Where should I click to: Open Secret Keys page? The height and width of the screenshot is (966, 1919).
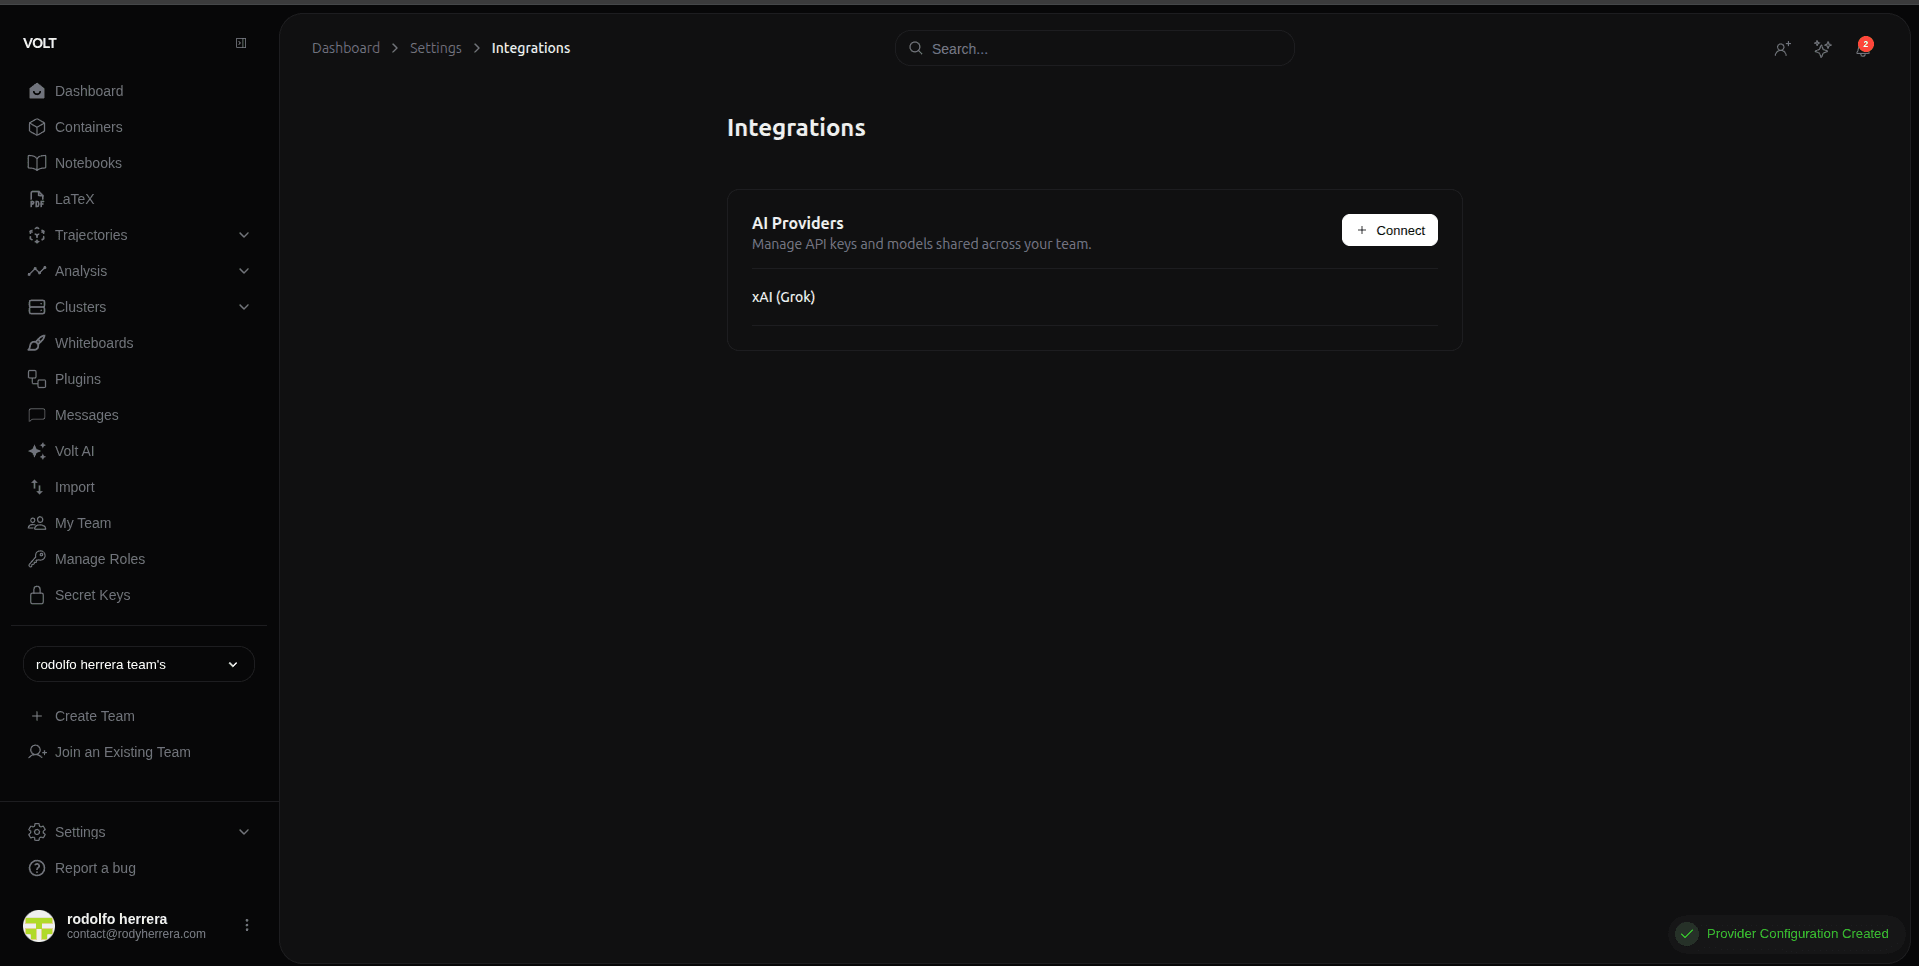point(92,595)
